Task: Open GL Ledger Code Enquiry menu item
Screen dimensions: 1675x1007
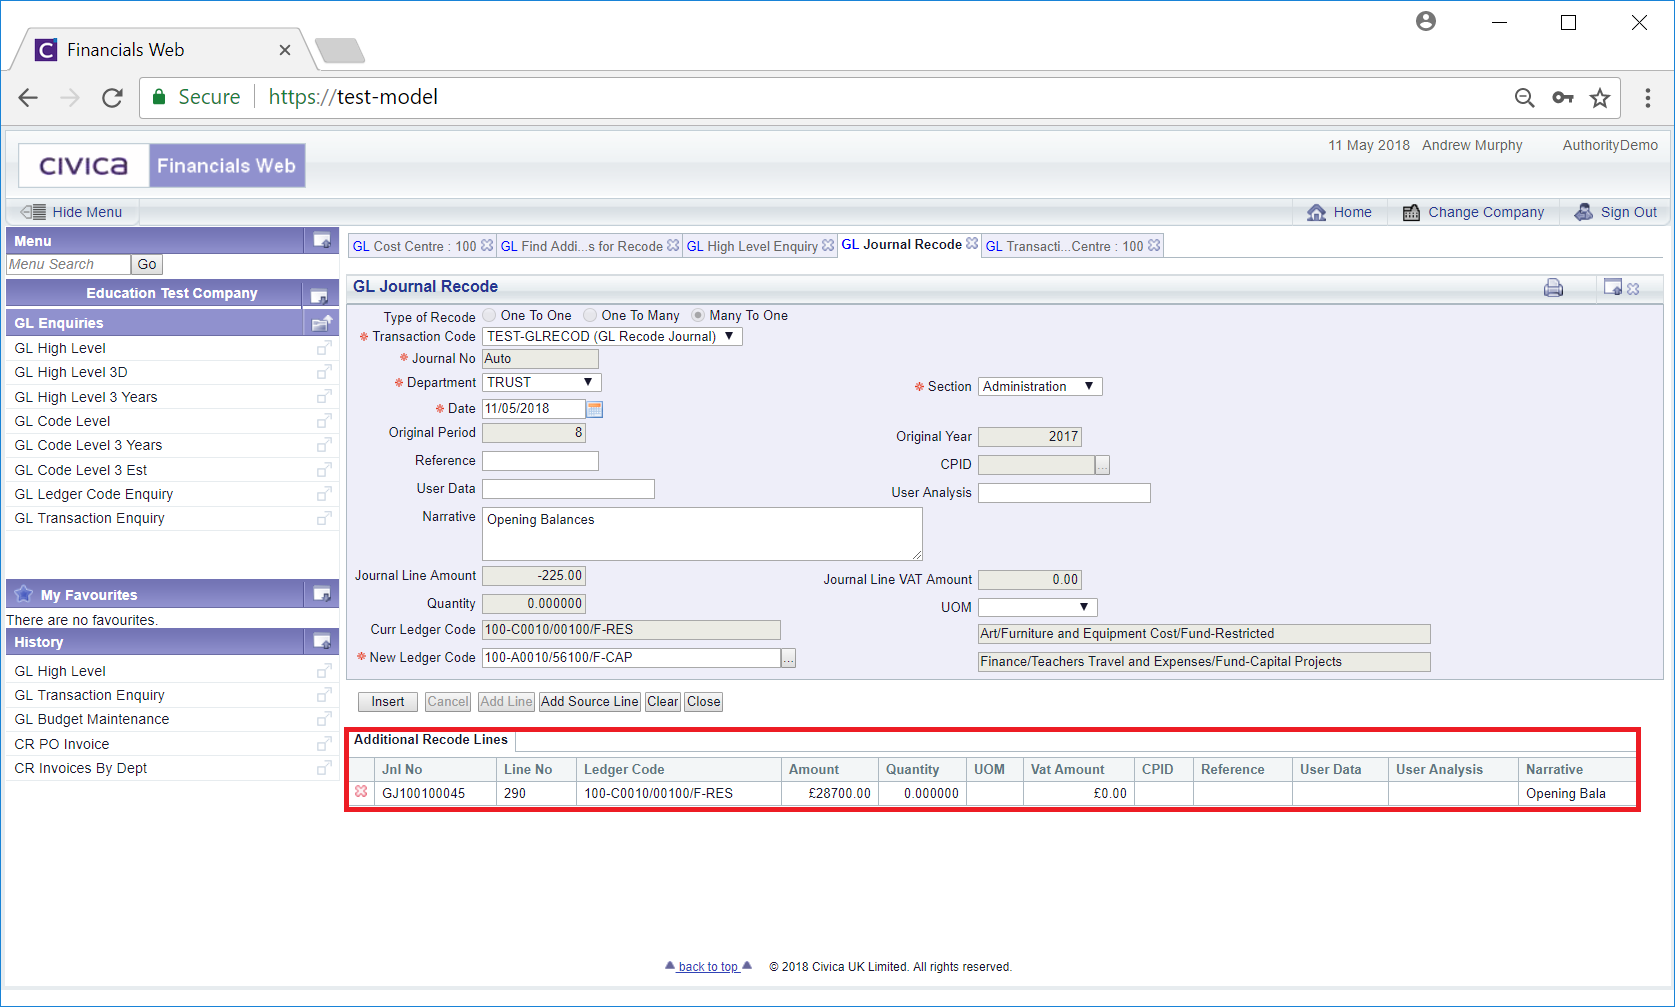Action: coord(93,494)
